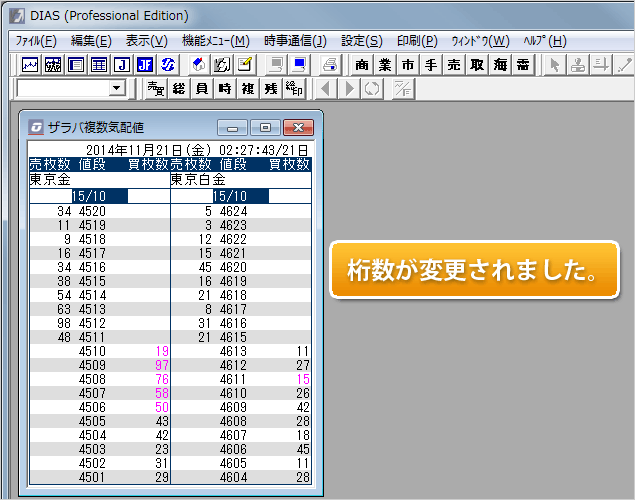Open the ファイル(F) menu
Viewport: 635px width, 500px height.
click(37, 41)
